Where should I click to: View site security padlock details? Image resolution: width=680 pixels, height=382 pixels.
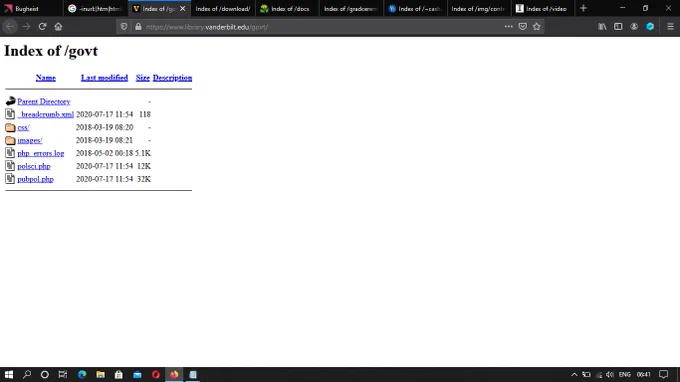138,27
